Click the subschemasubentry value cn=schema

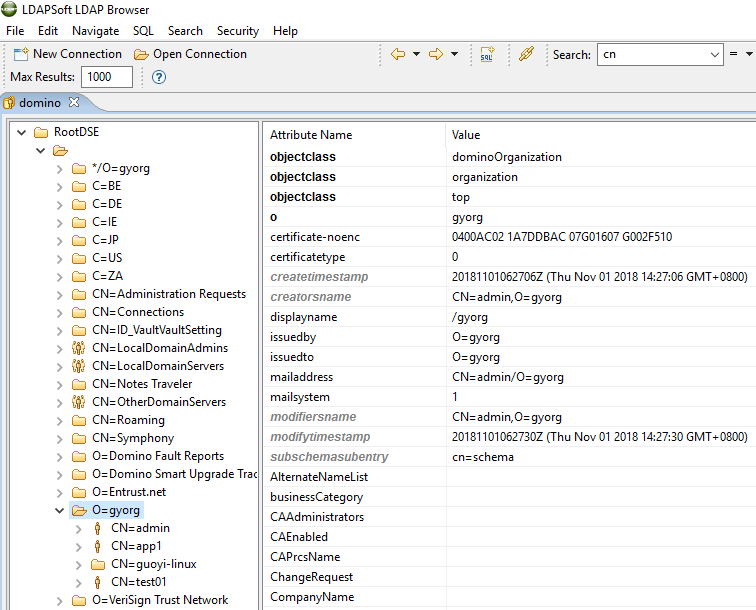pyautogui.click(x=483, y=457)
